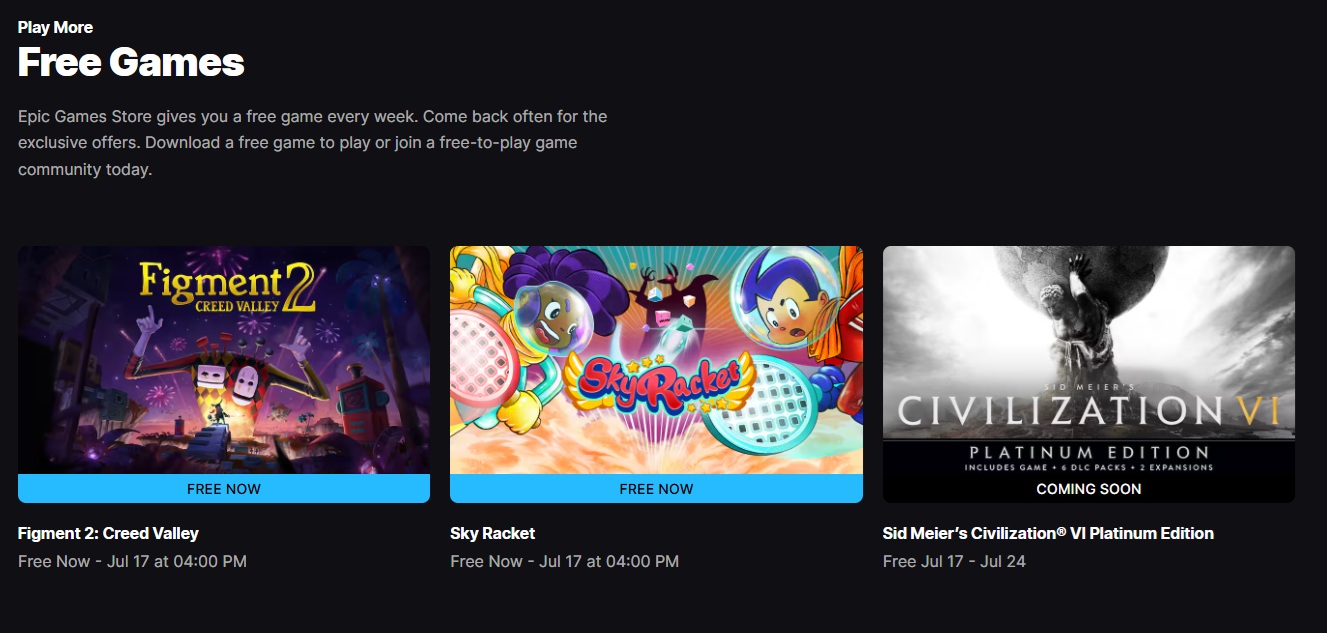Click the COMING SOON label on Civilization VI

(1089, 489)
